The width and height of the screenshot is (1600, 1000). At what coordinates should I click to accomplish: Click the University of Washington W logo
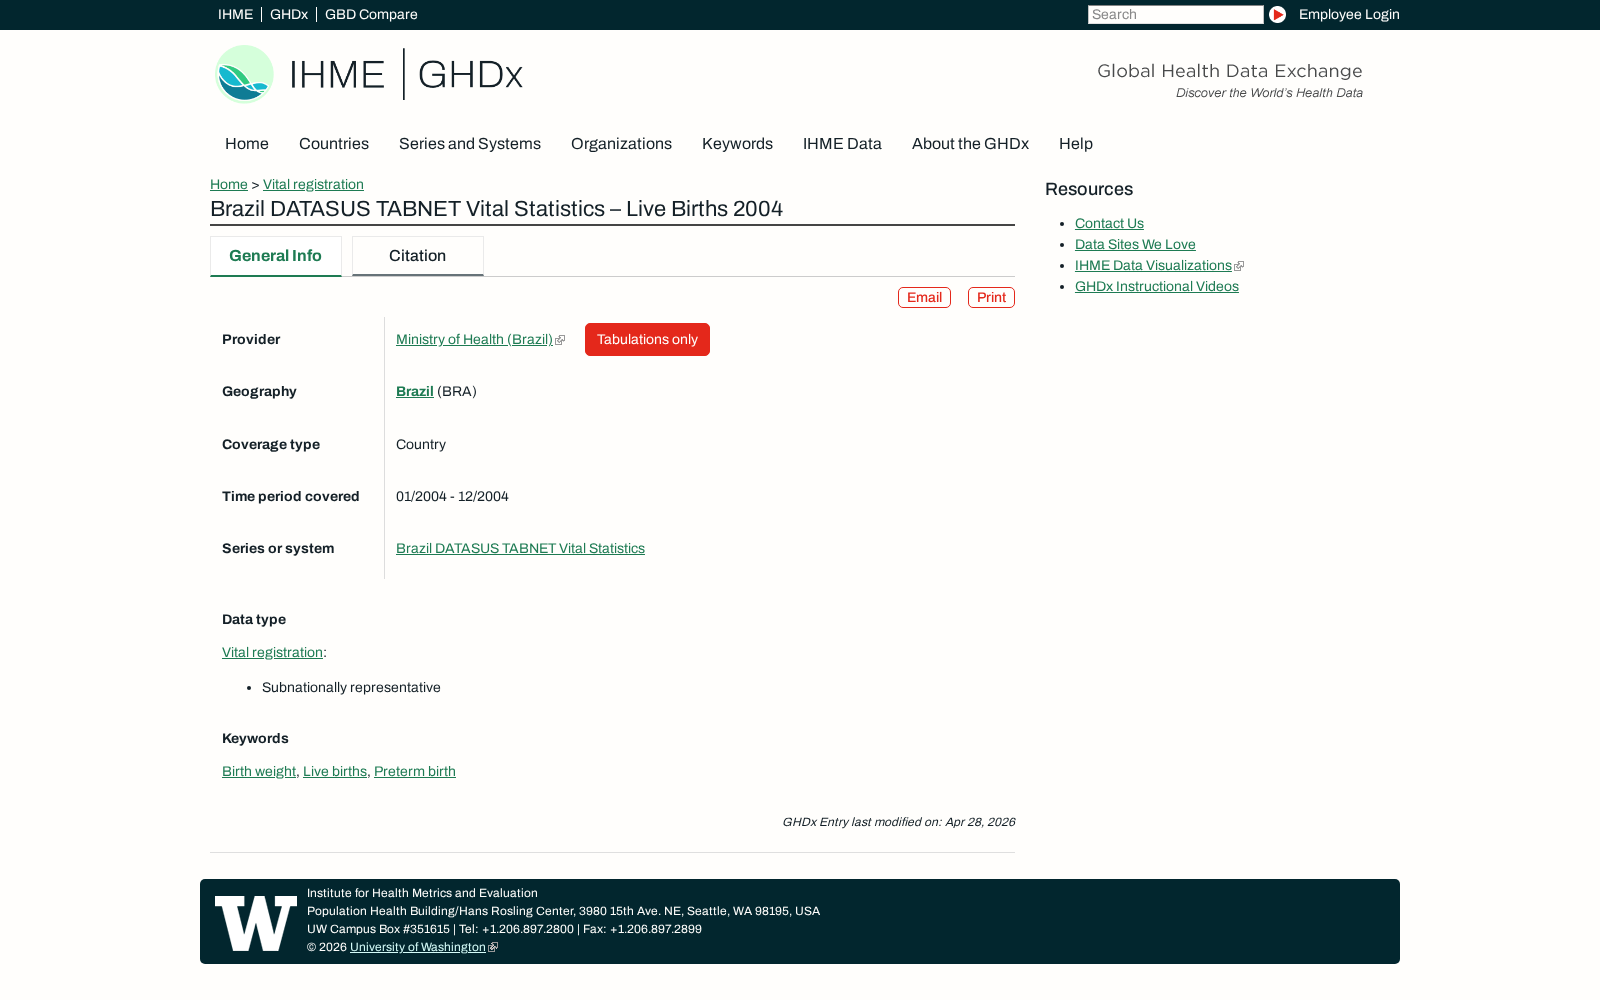256,923
